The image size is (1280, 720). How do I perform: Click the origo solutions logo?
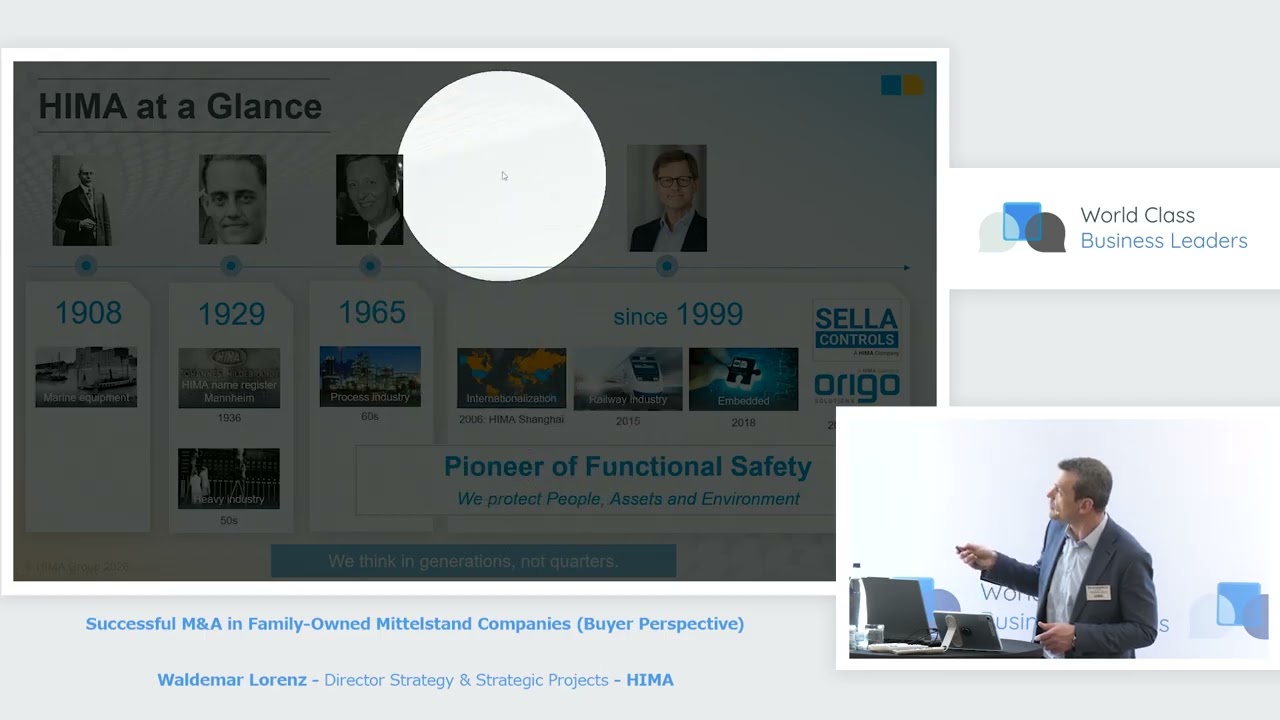pos(857,386)
